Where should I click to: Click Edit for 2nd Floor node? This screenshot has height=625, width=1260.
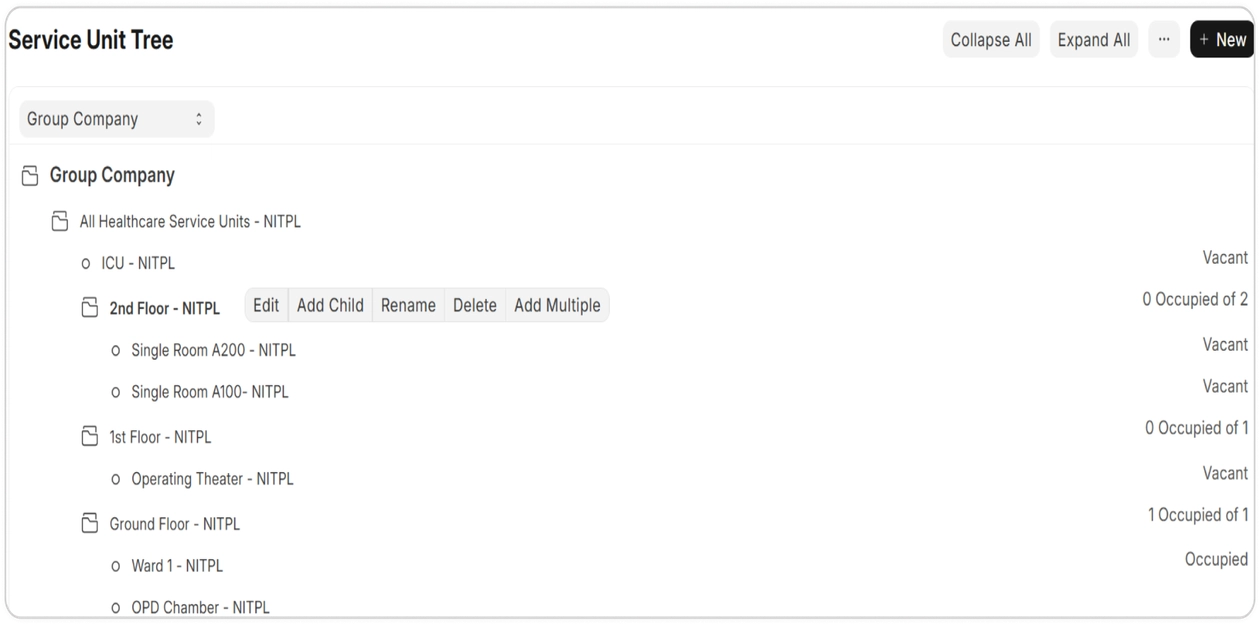(x=266, y=305)
